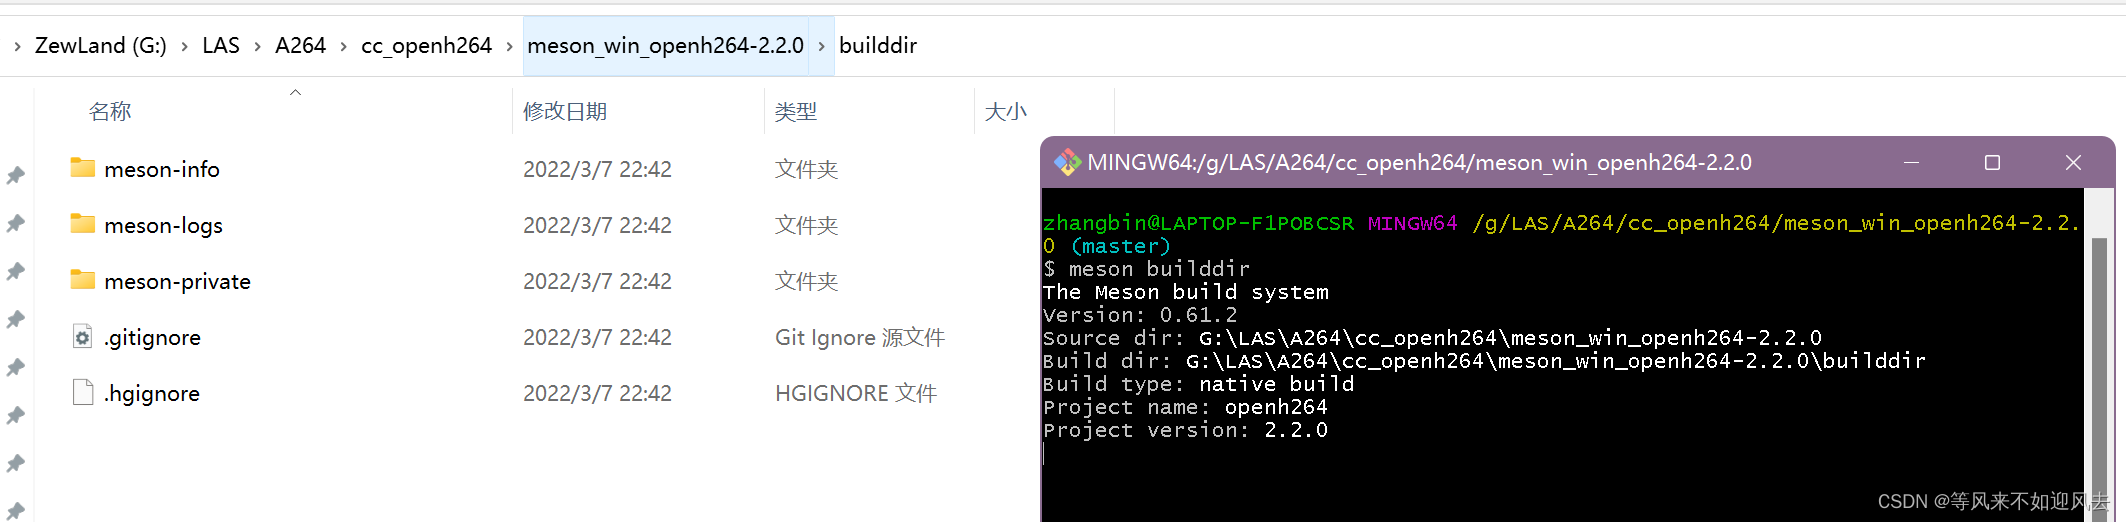Sort by the 类型 column header
2126x522 pixels.
[x=796, y=111]
